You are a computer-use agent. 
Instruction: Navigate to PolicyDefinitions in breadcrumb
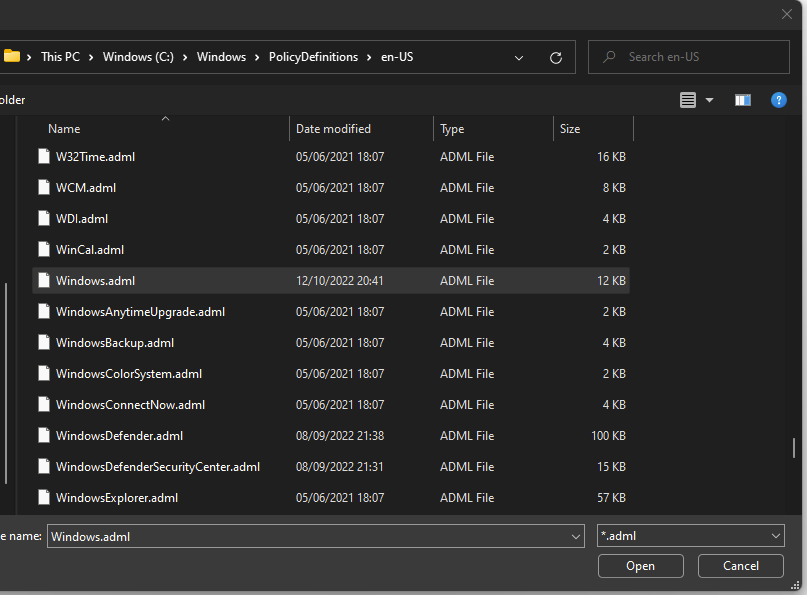[313, 57]
